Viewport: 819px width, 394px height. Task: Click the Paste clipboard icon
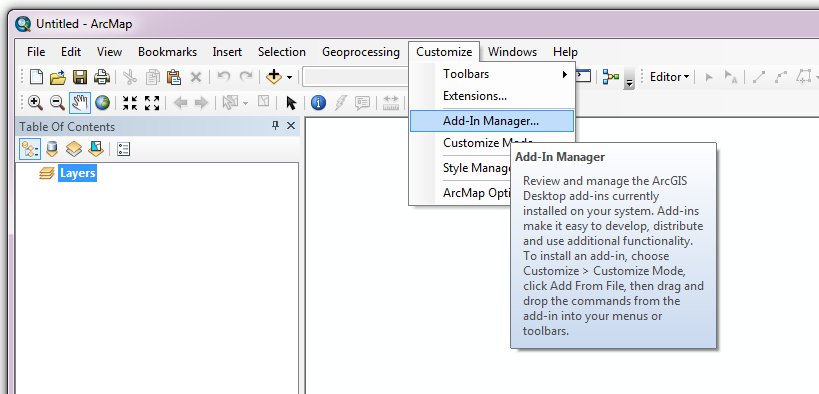coord(173,77)
